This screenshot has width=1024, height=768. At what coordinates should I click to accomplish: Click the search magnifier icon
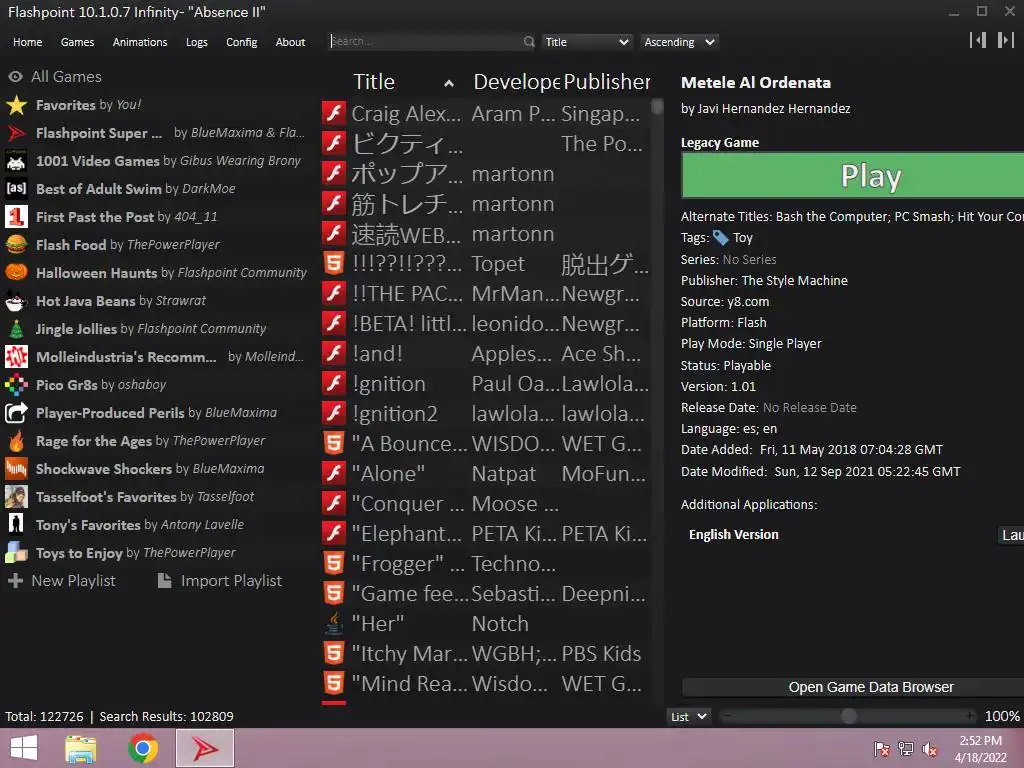coord(528,42)
